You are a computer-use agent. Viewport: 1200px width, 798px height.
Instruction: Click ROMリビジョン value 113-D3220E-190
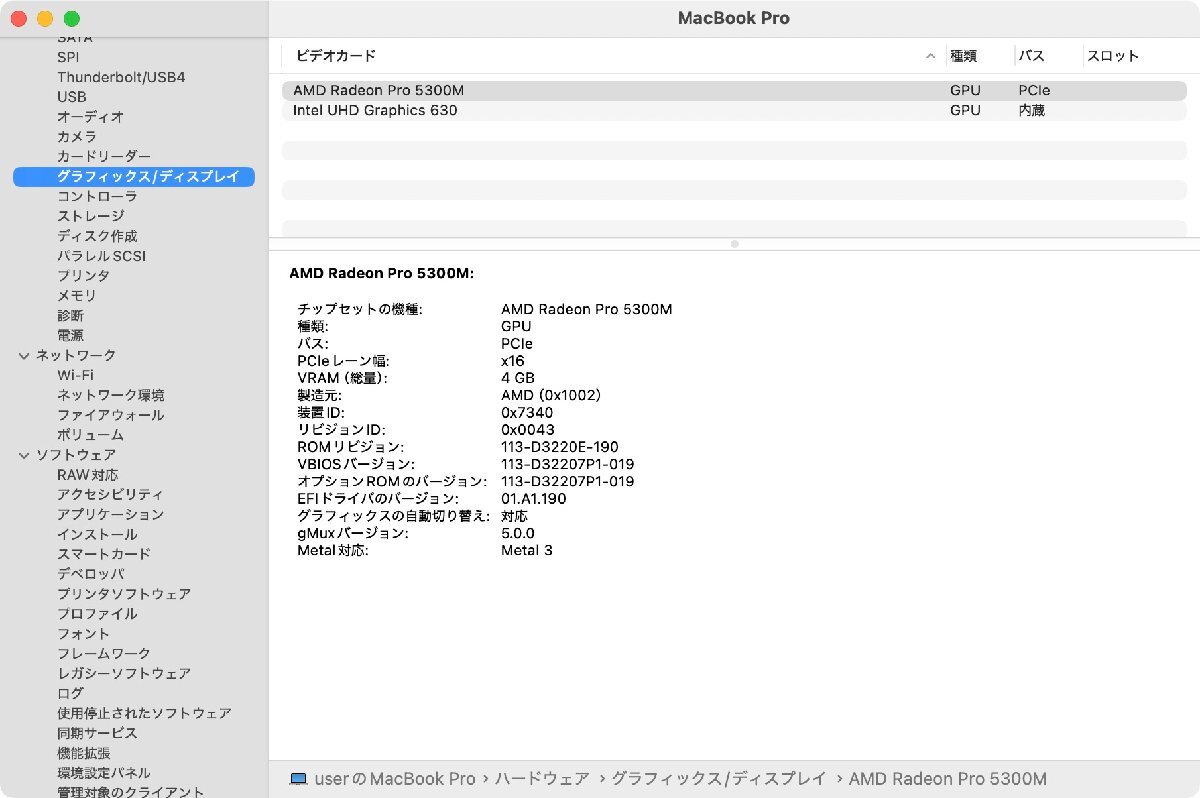[560, 447]
